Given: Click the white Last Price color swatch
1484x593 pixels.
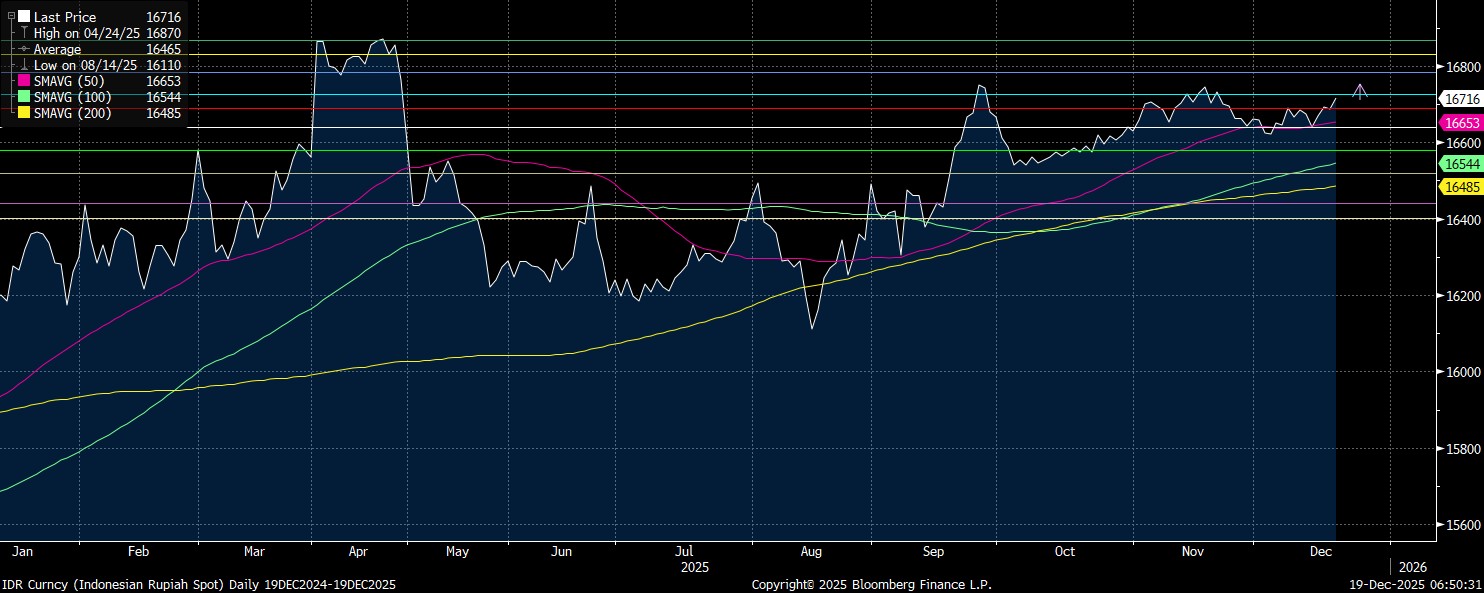Looking at the screenshot, I should [x=24, y=17].
